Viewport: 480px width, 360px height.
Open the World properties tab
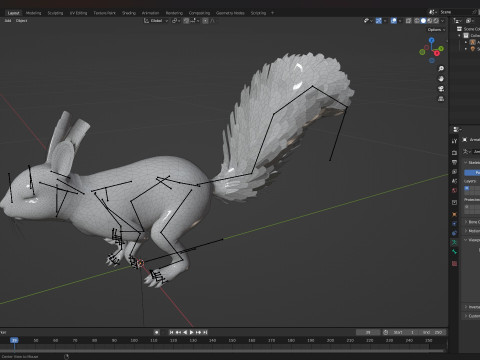[x=454, y=191]
